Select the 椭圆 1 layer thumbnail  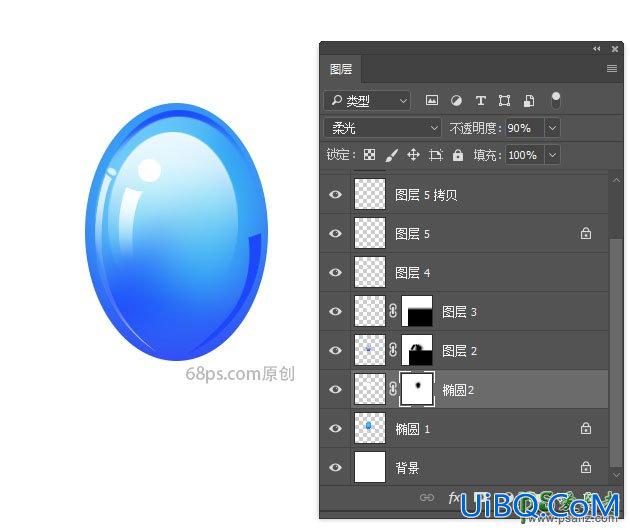[370, 428]
